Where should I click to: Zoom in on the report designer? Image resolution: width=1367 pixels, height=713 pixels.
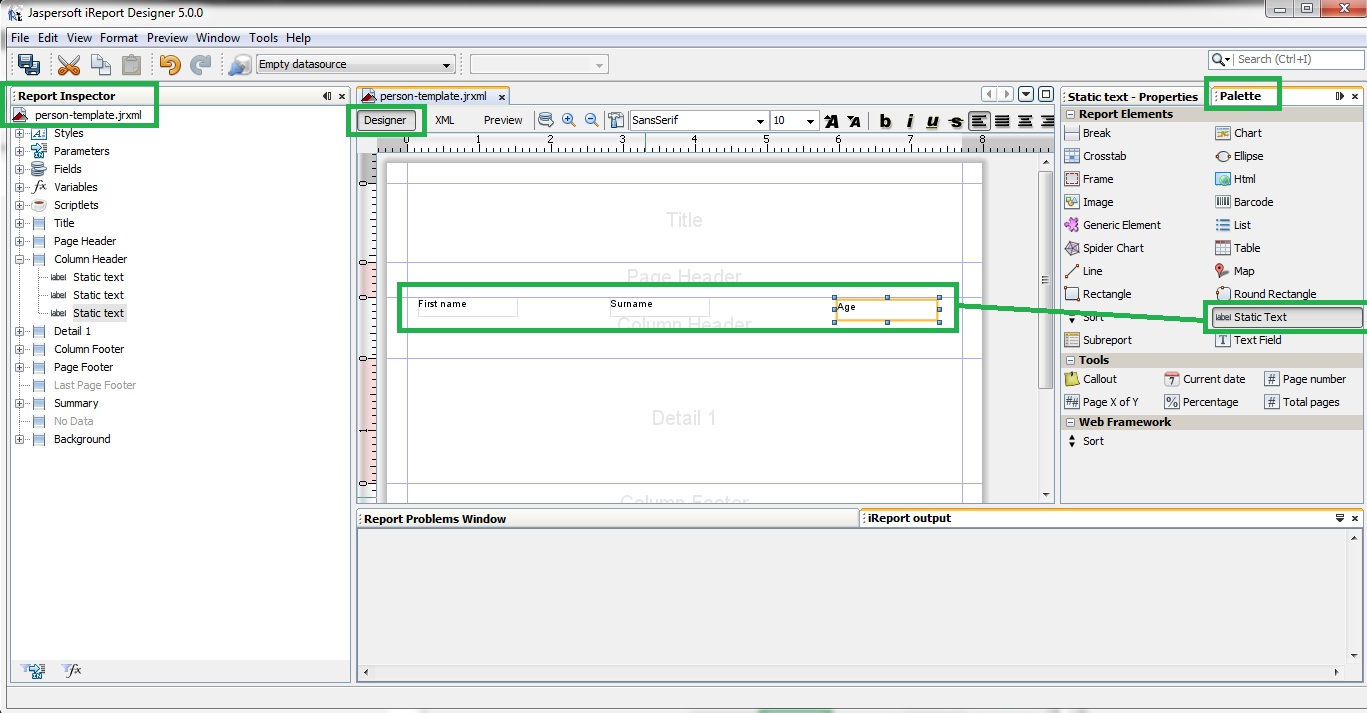coord(568,120)
